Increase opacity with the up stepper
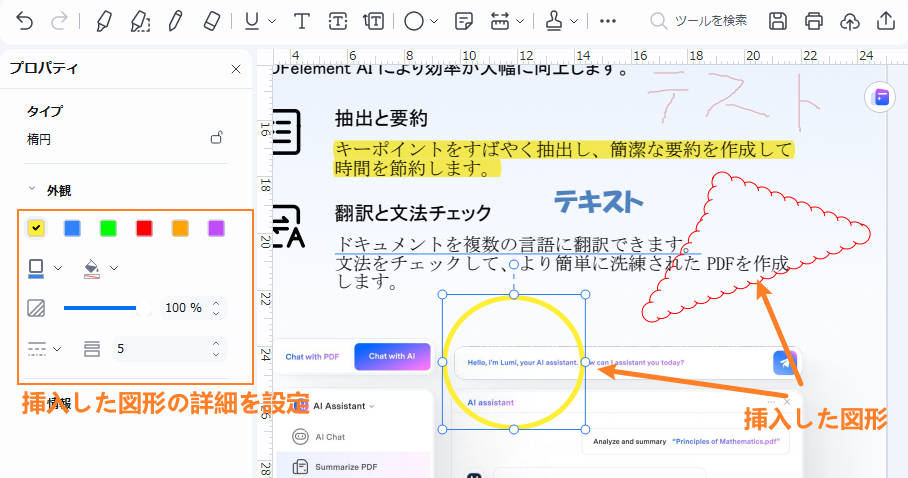 [216, 302]
